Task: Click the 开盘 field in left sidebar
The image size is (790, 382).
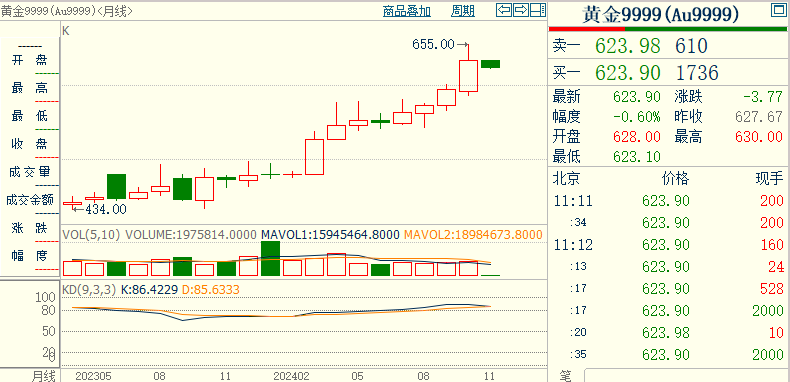Action: pyautogui.click(x=29, y=60)
